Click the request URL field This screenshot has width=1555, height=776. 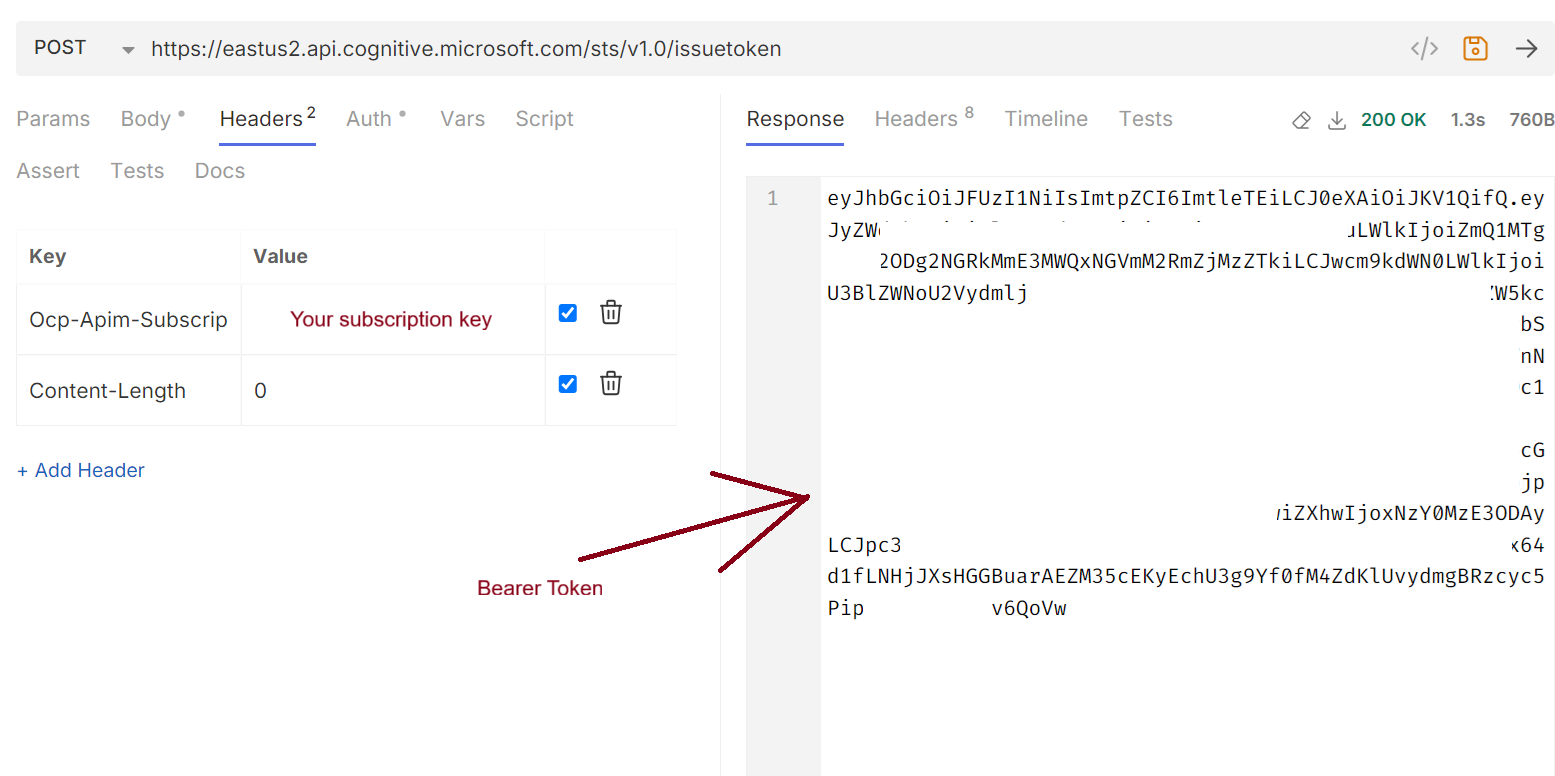pyautogui.click(x=466, y=48)
